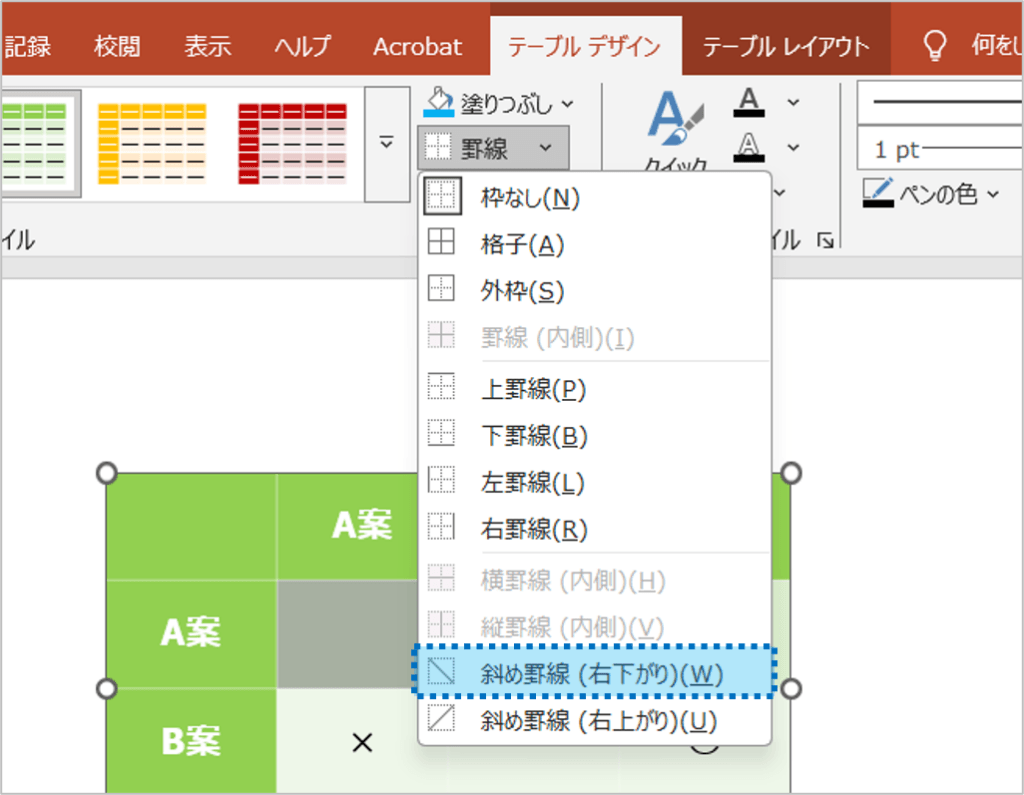Click the top-right table resize handle
1024x795 pixels.
(791, 472)
